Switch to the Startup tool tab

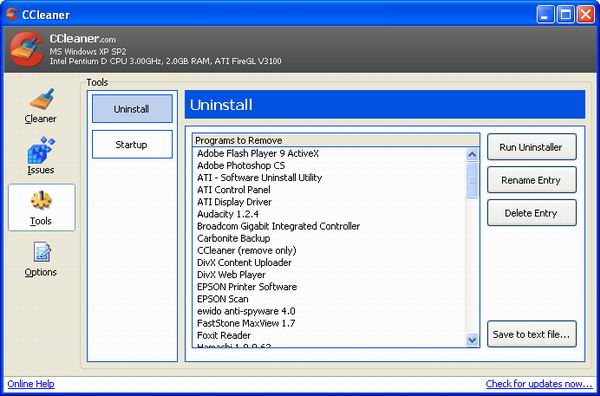click(132, 145)
